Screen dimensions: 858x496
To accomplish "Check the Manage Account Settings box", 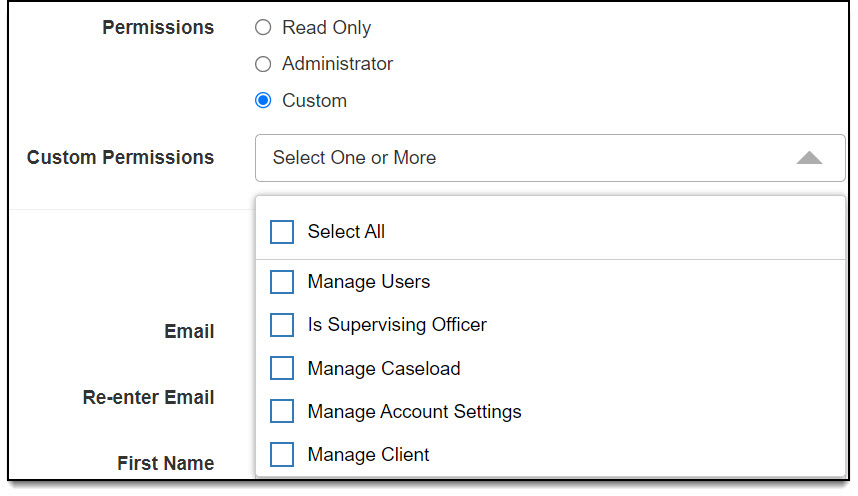I will click(x=282, y=411).
